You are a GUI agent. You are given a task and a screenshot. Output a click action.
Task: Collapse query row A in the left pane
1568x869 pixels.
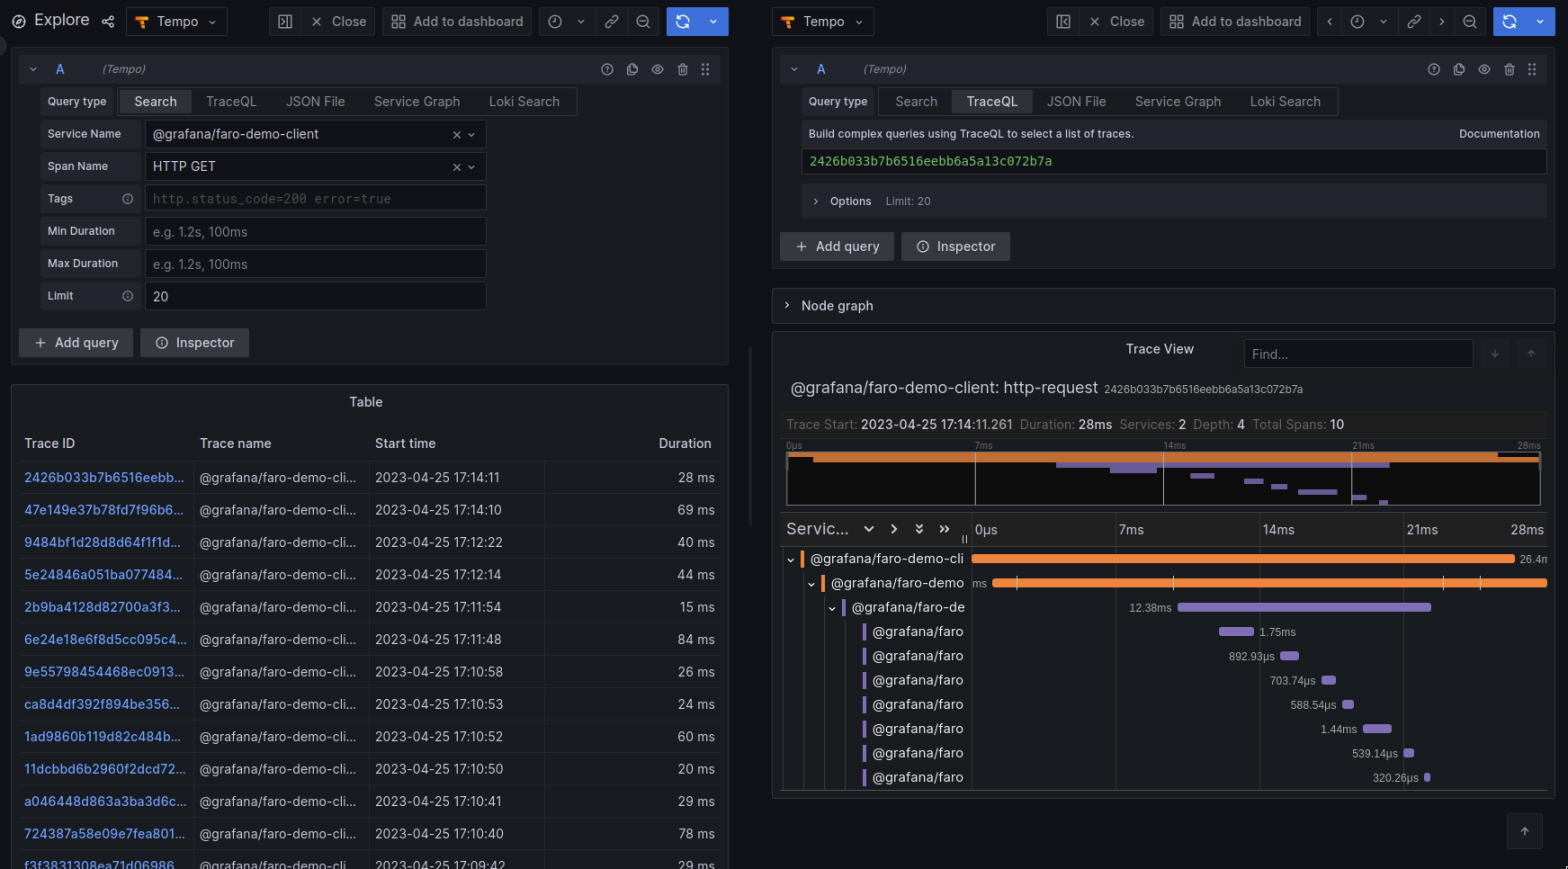pos(33,69)
